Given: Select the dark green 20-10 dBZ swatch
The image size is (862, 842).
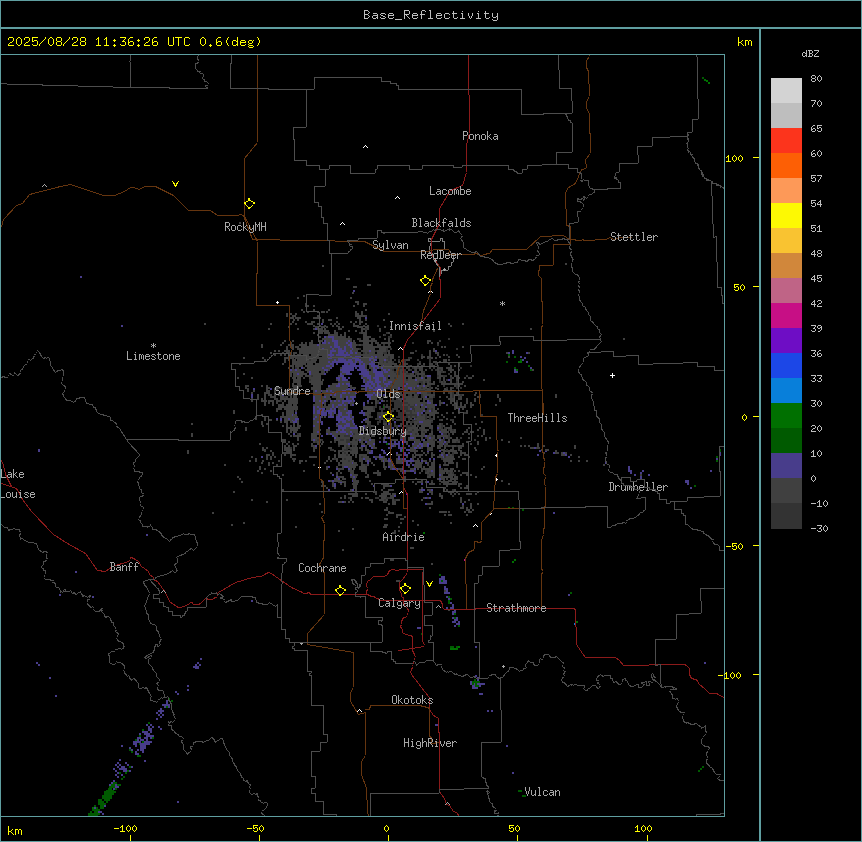Looking at the screenshot, I should [x=786, y=441].
